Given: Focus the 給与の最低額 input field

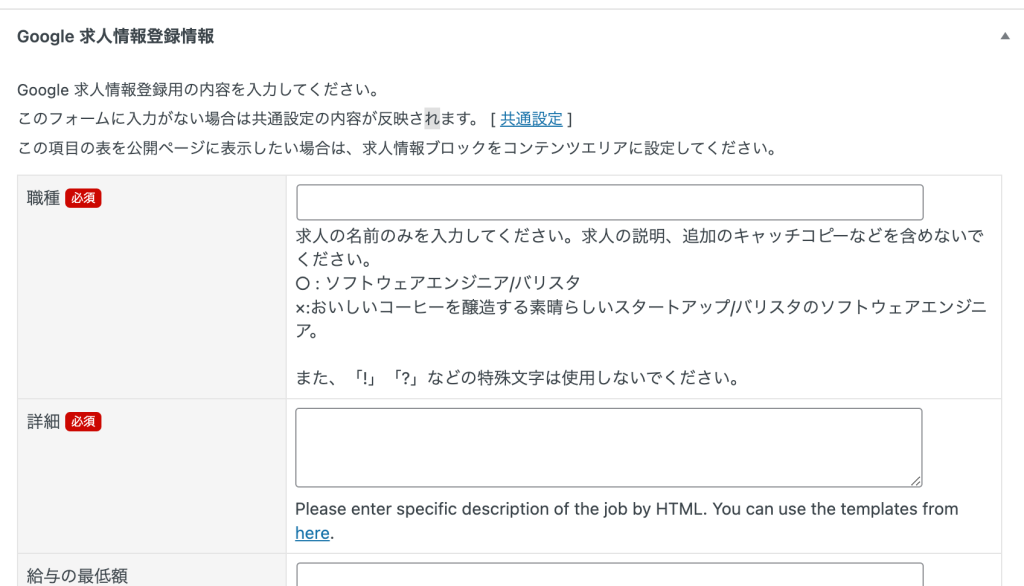Looking at the screenshot, I should 609,574.
